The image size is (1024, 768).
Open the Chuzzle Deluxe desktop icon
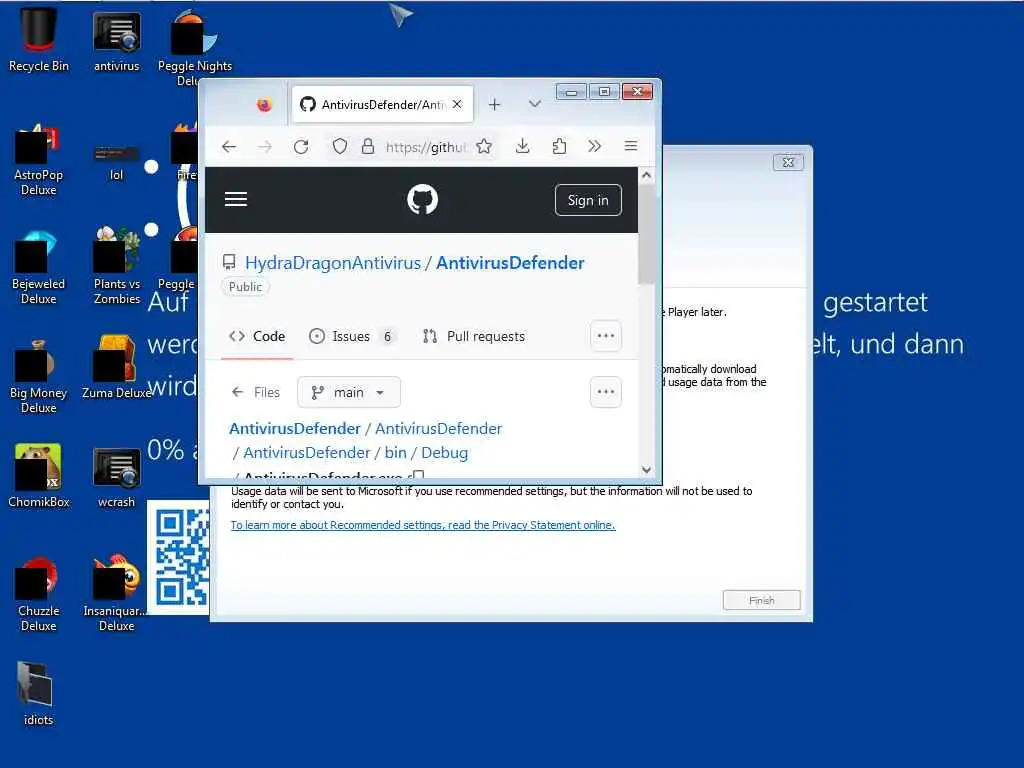pos(39,595)
